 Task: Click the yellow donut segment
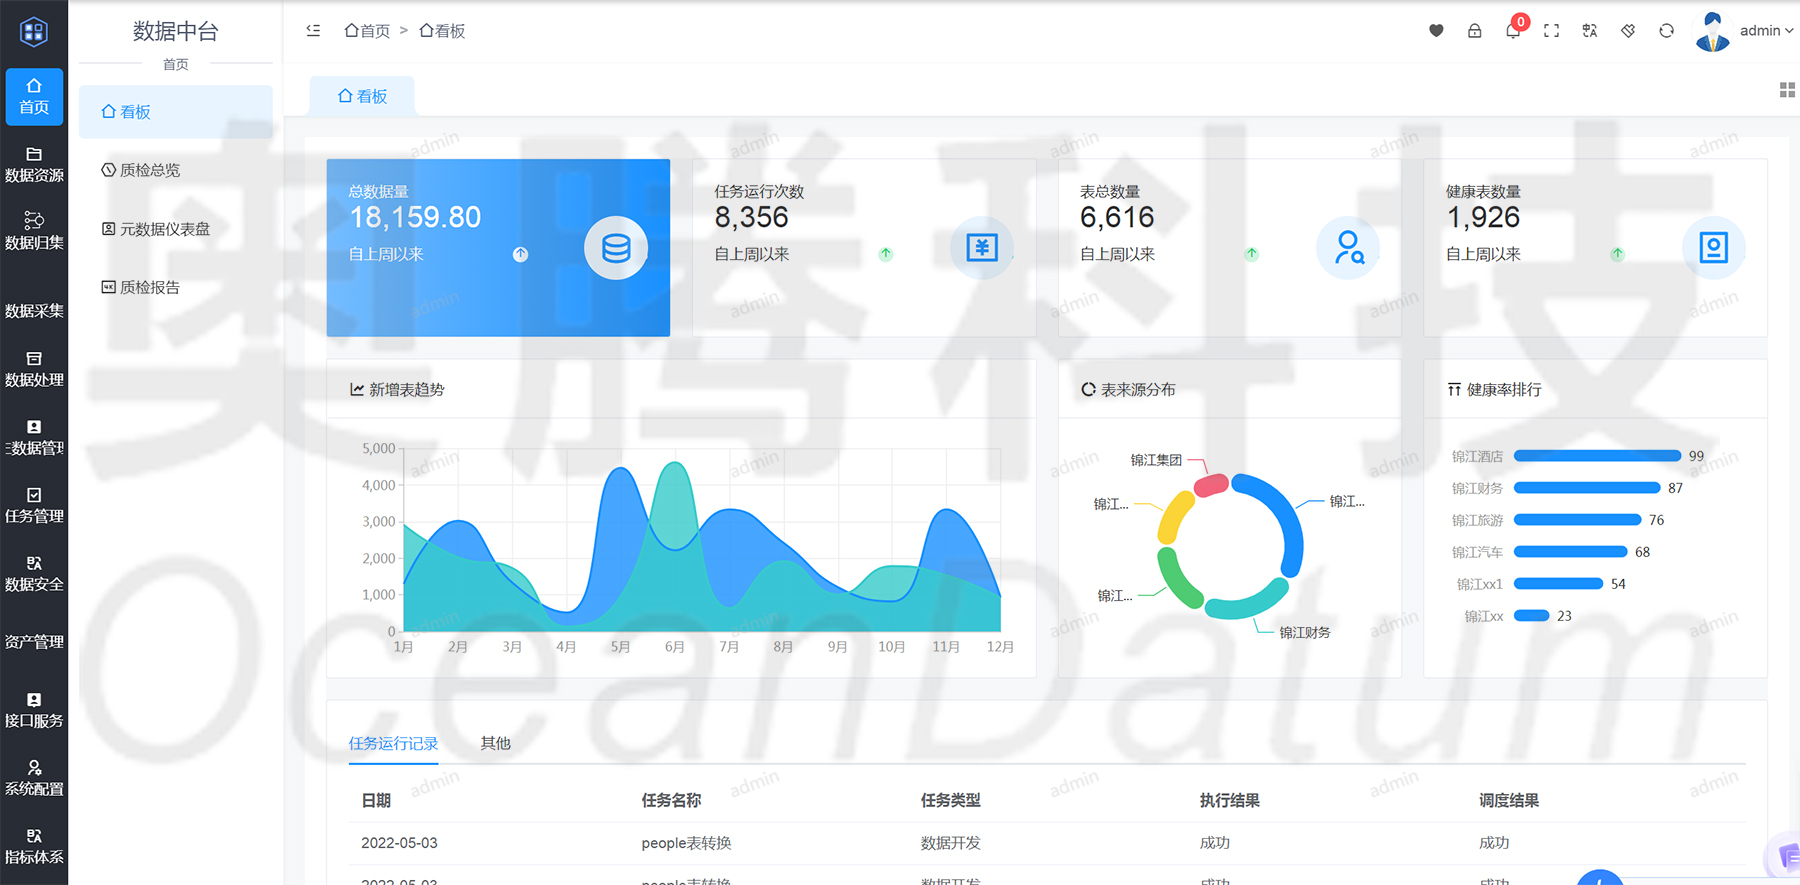[1174, 518]
